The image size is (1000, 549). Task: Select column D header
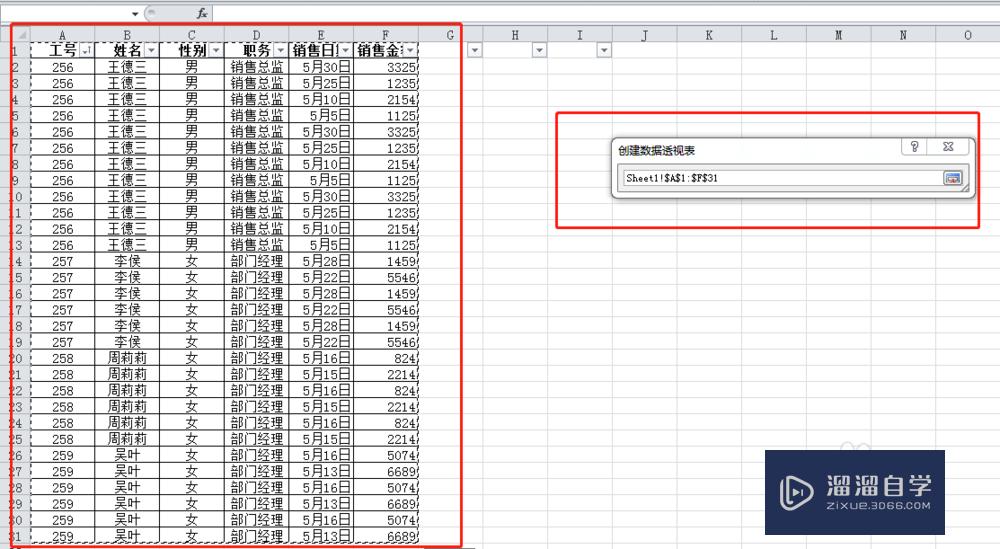click(x=256, y=35)
